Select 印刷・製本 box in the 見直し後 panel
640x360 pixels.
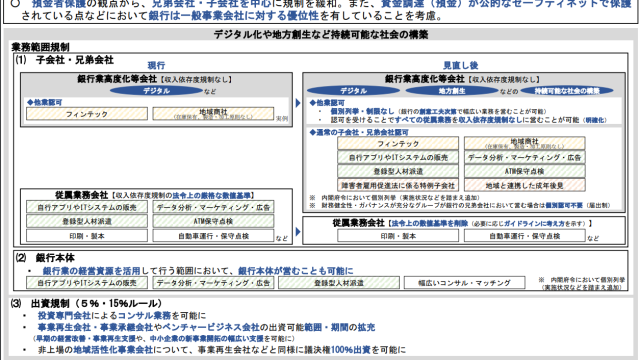pos(398,236)
